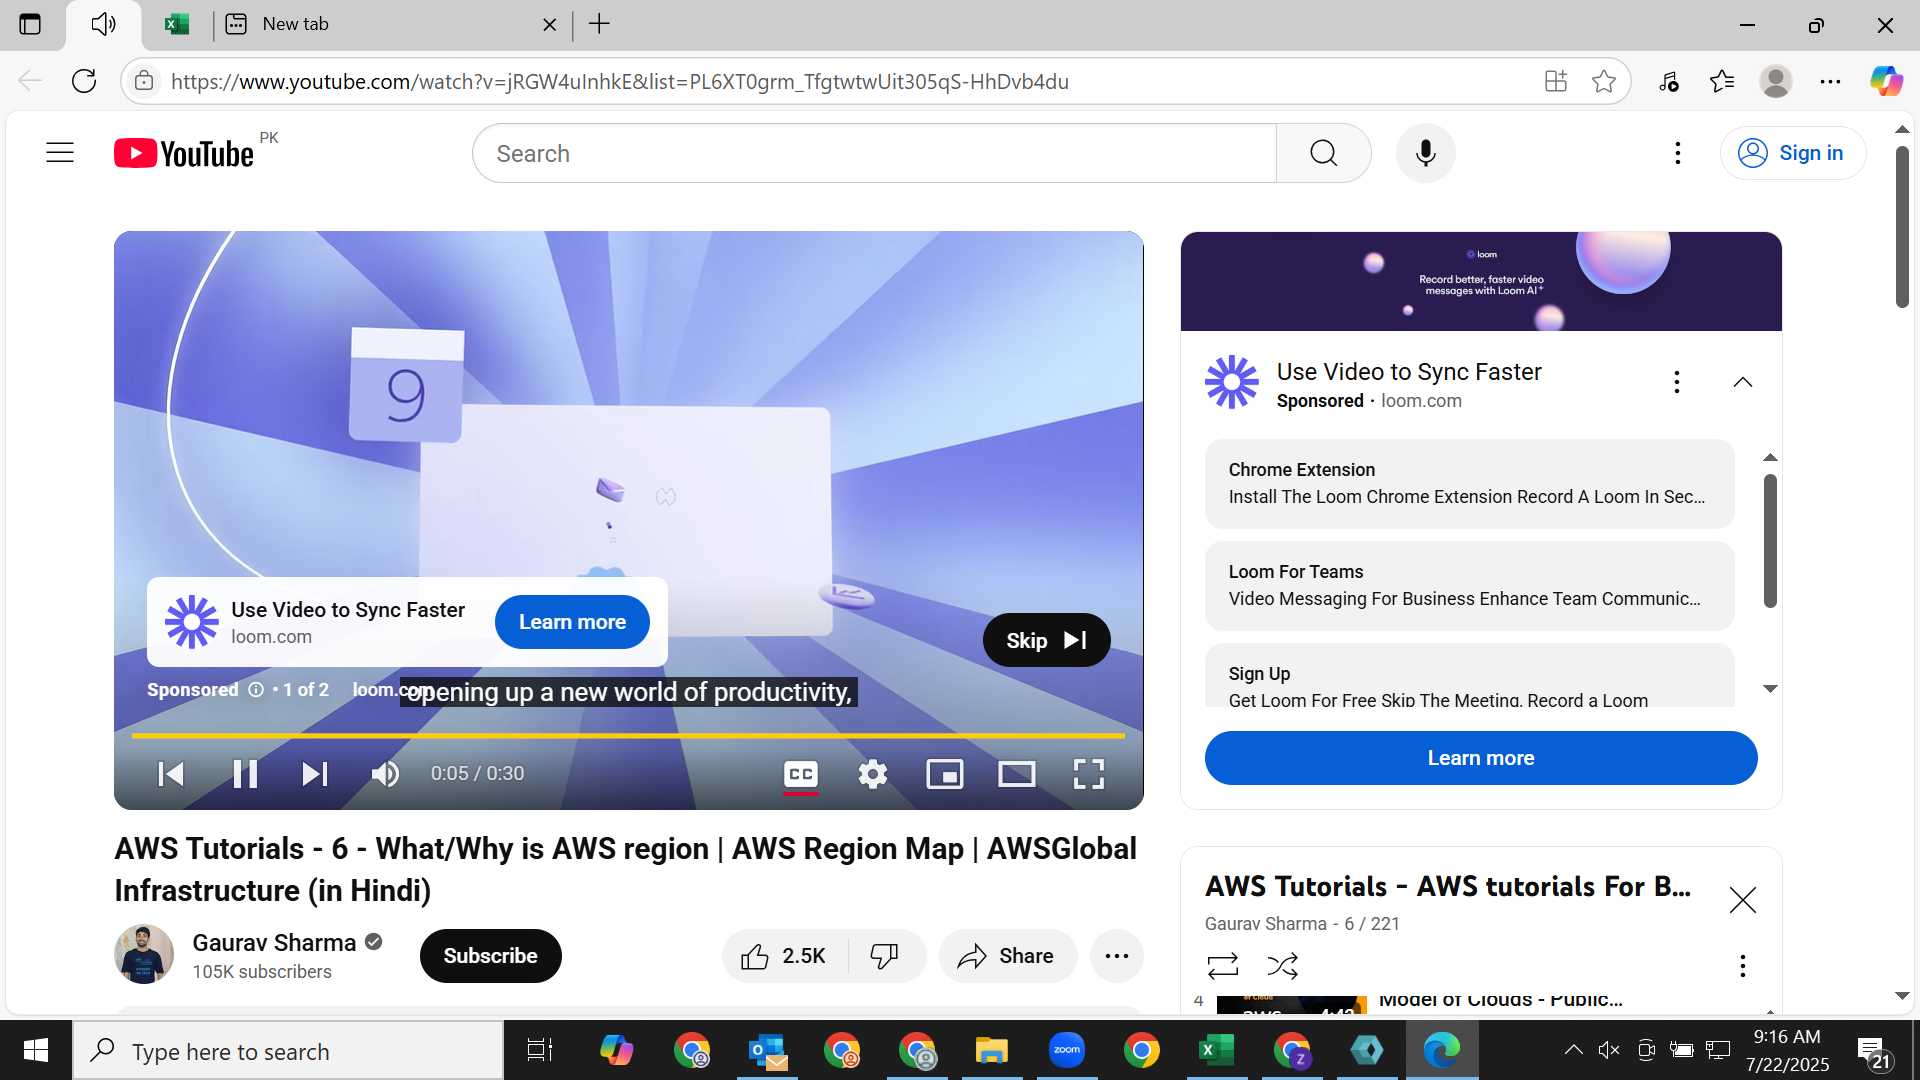1920x1080 pixels.
Task: Open the Loom For Teams ad link
Action: tap(1469, 586)
